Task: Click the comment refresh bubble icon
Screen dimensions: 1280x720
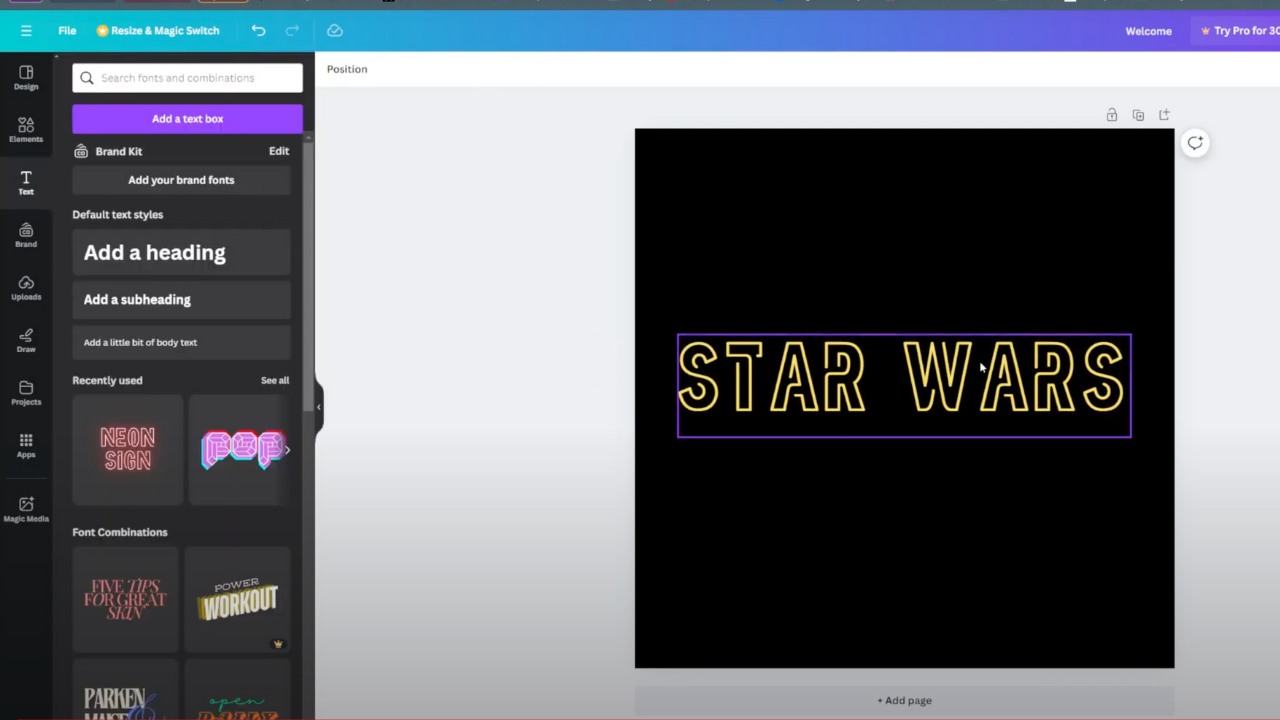Action: (x=1195, y=143)
